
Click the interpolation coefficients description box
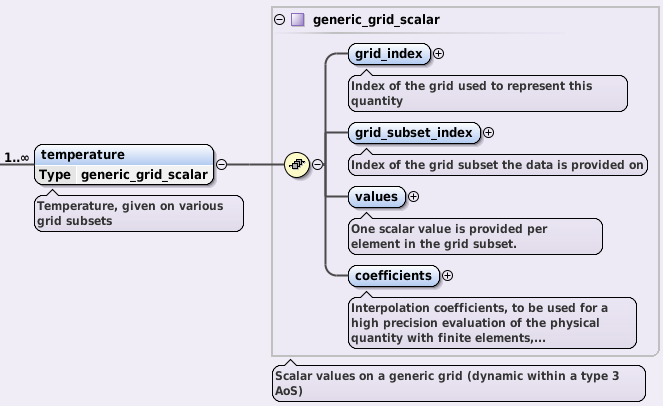[491, 322]
